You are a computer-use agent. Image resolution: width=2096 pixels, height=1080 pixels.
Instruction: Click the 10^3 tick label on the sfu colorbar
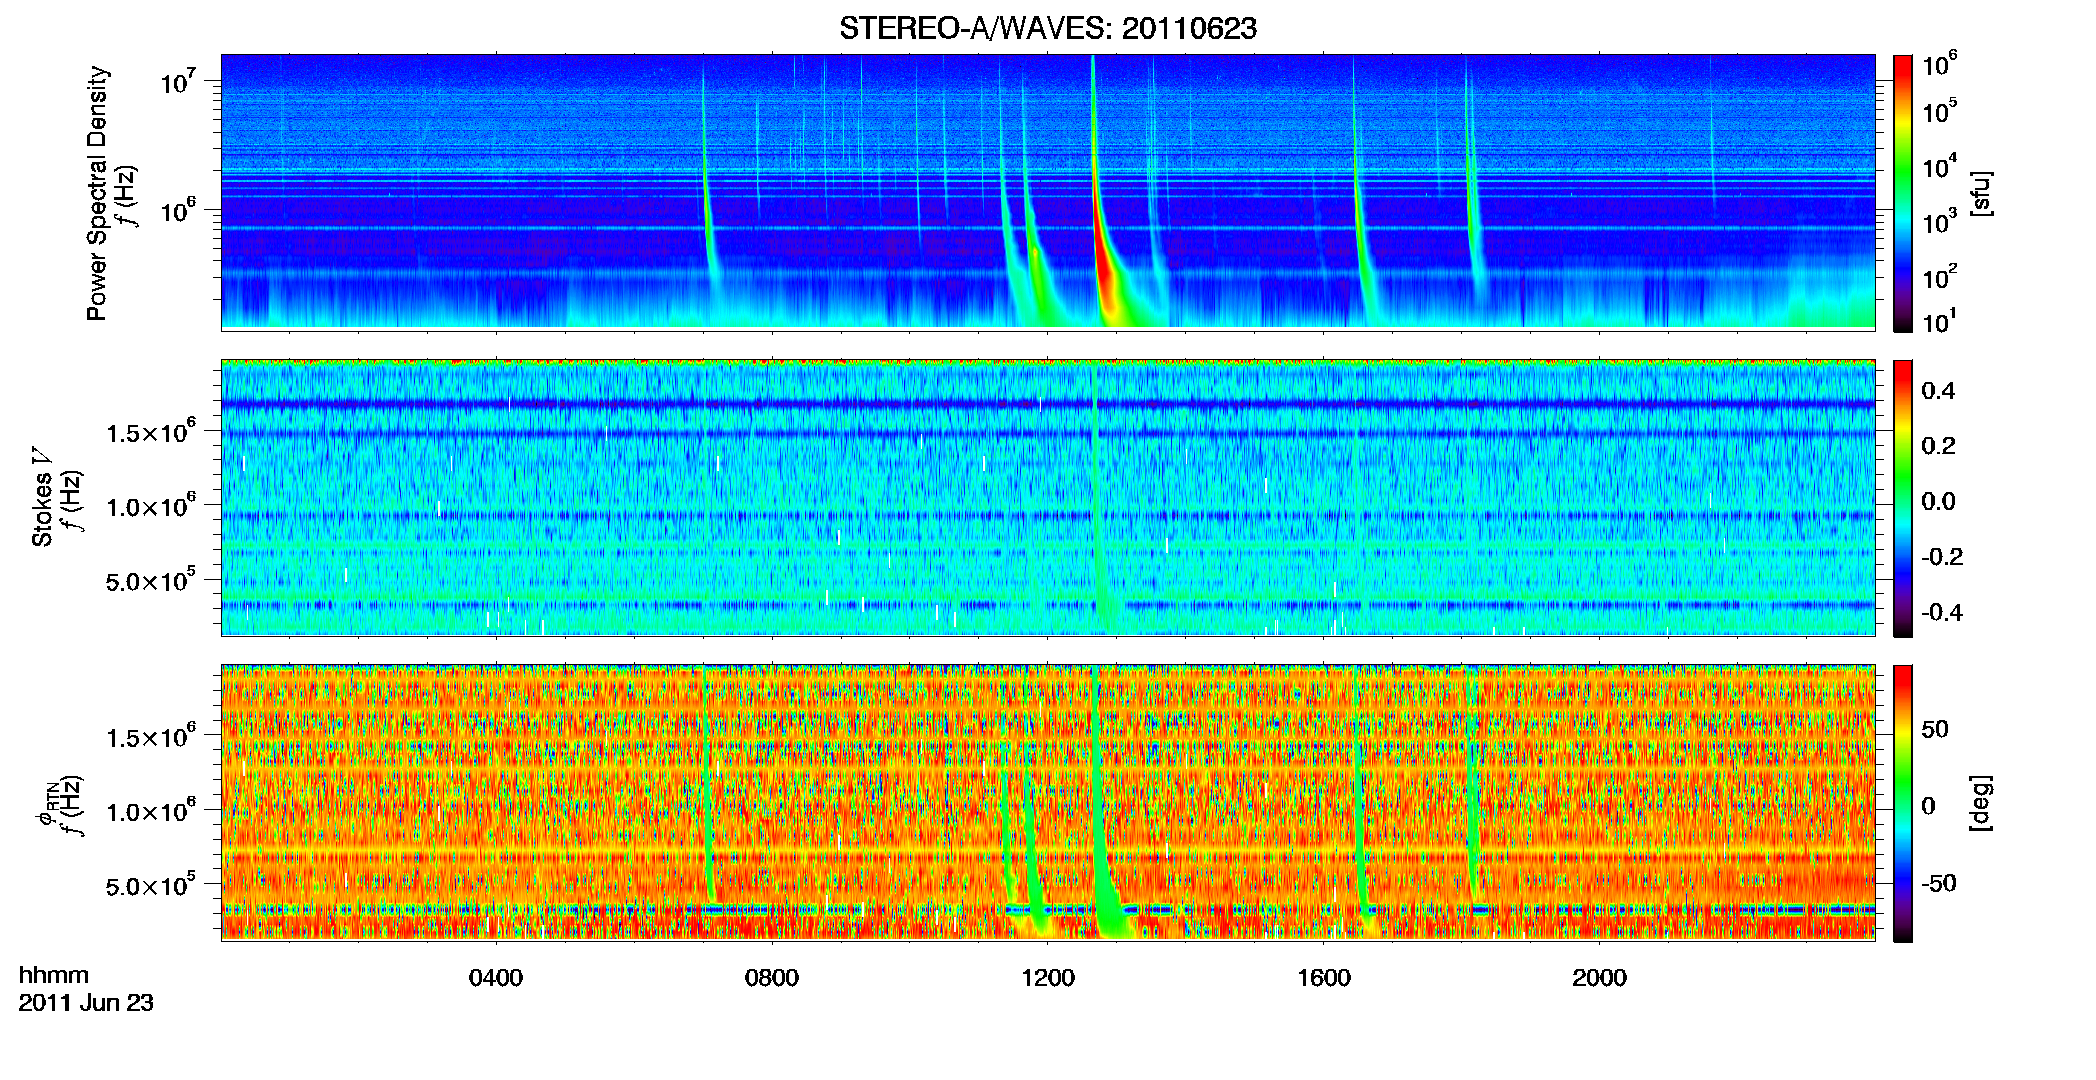coord(1939,221)
